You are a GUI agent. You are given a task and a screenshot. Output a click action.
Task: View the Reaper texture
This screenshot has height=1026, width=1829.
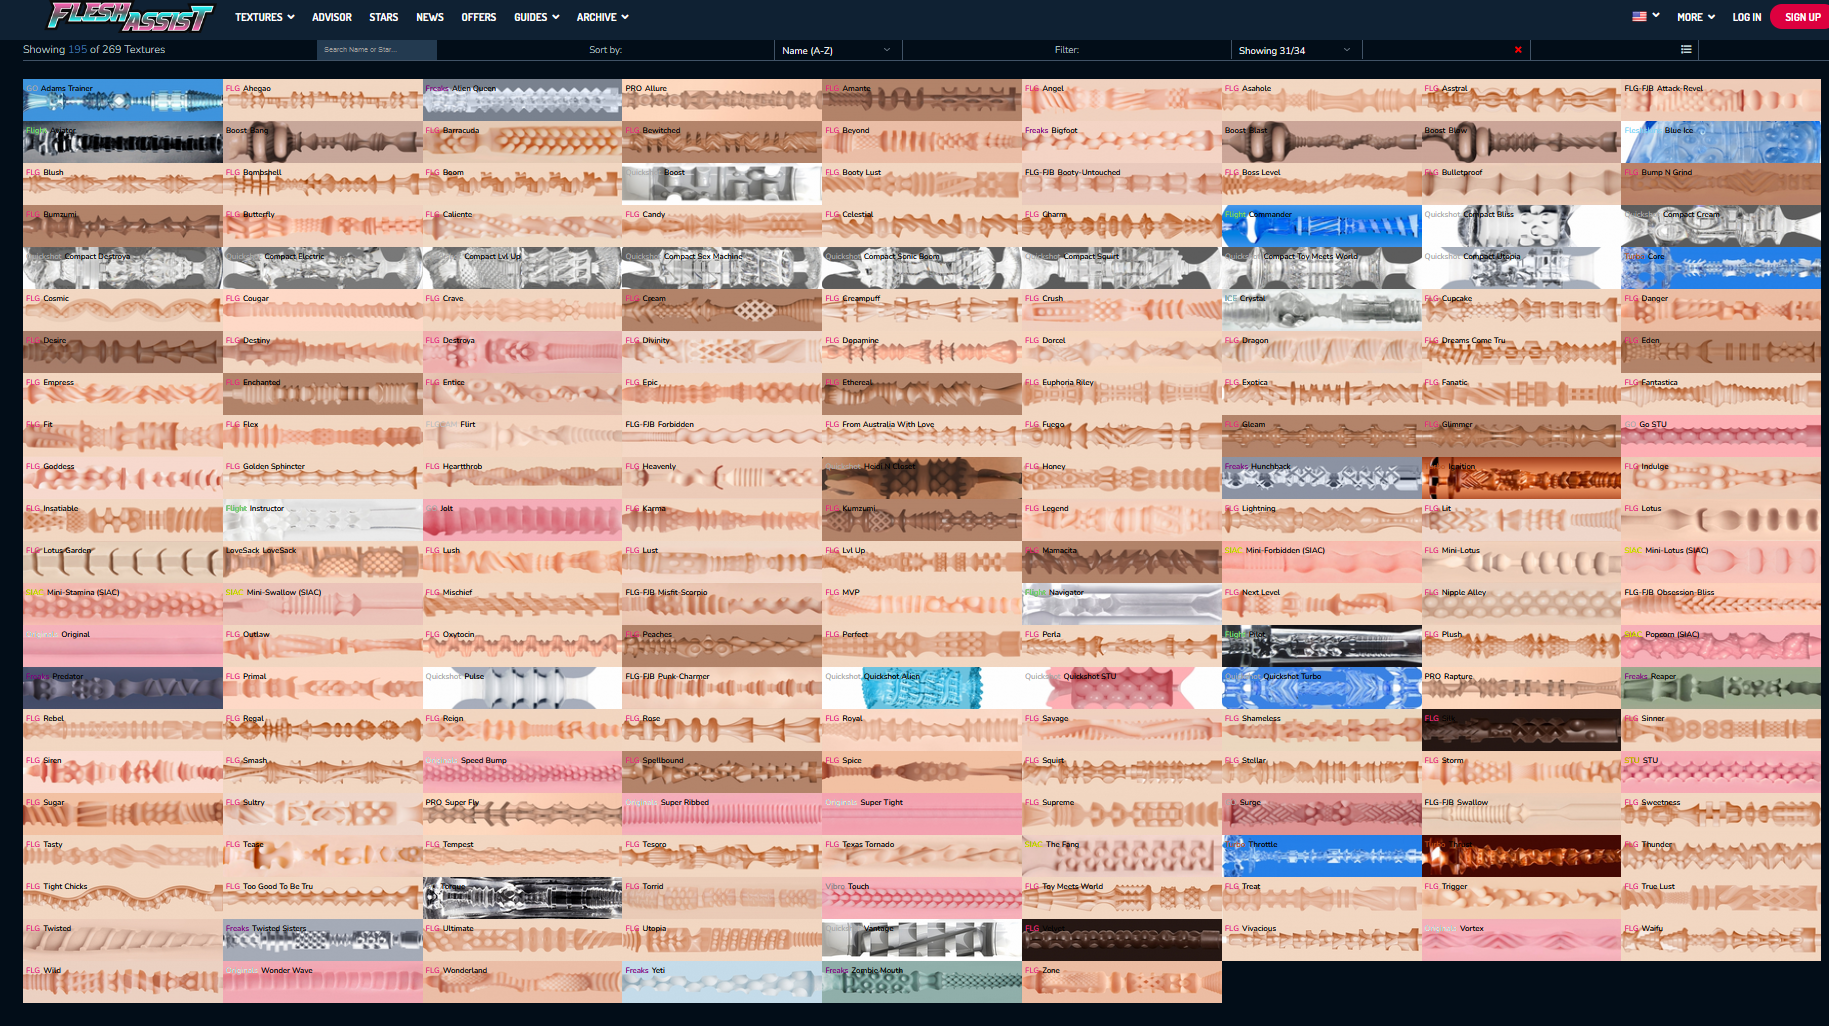(1721, 688)
